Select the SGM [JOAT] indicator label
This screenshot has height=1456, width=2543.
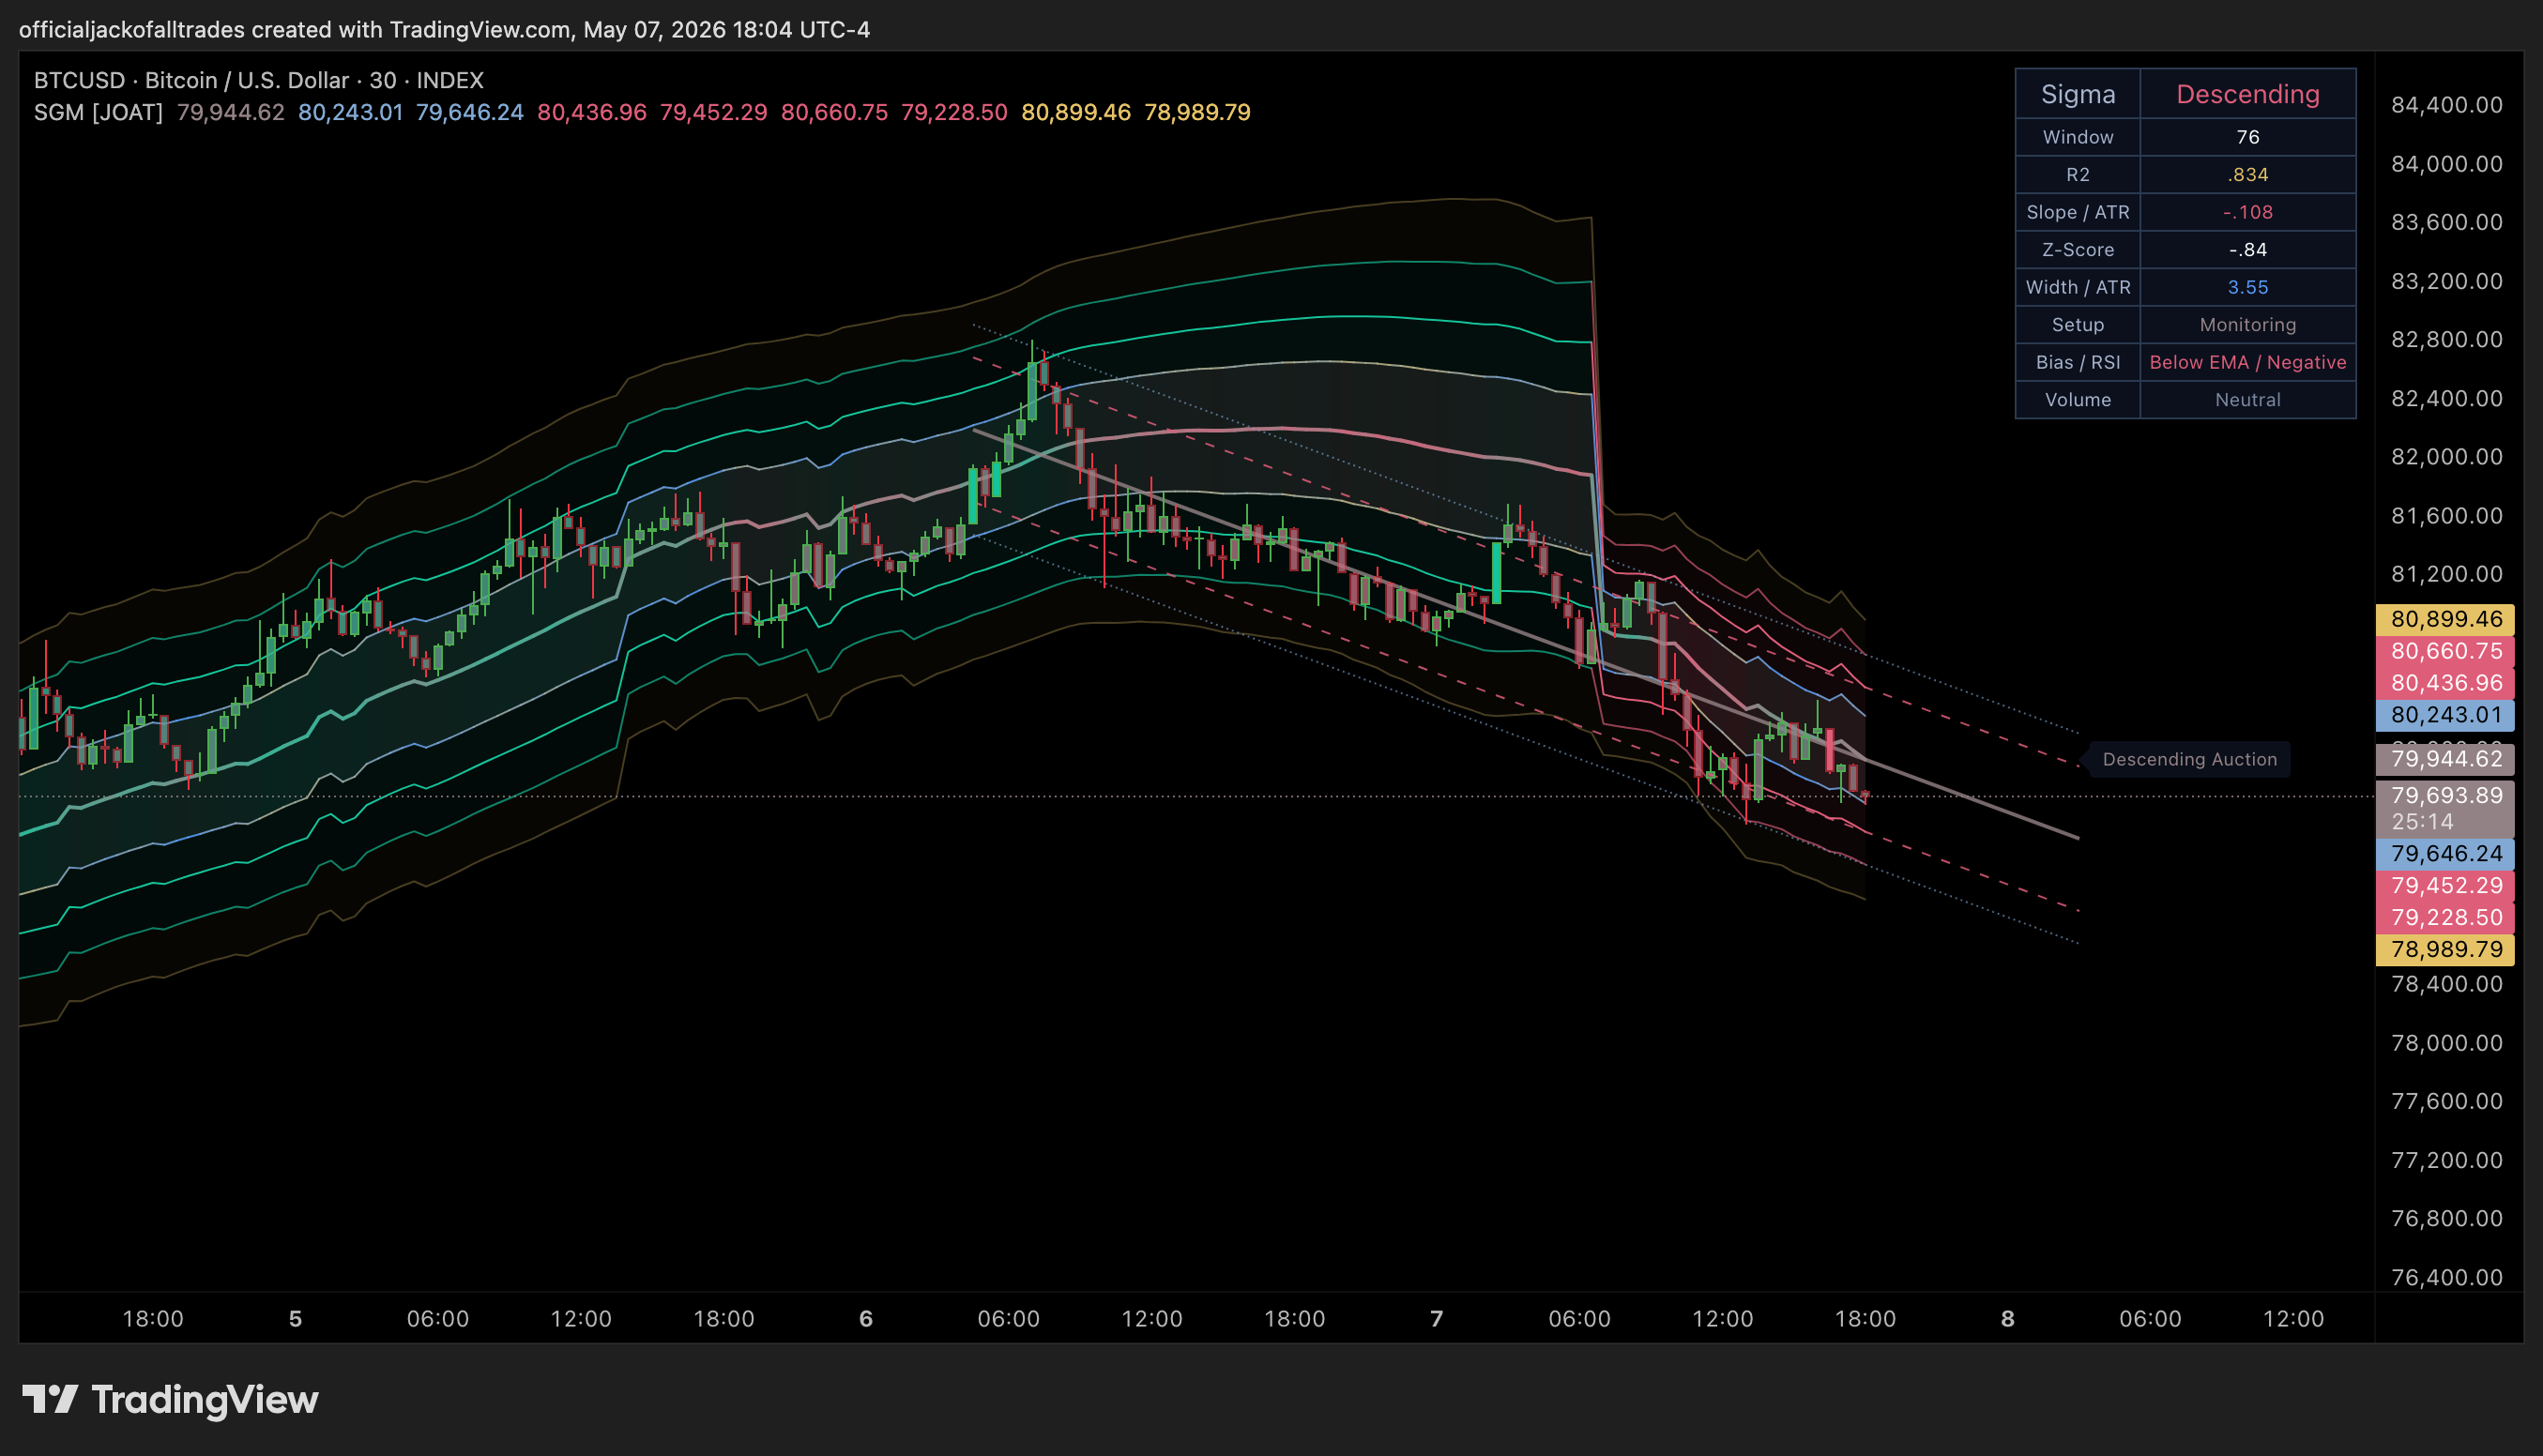[98, 112]
